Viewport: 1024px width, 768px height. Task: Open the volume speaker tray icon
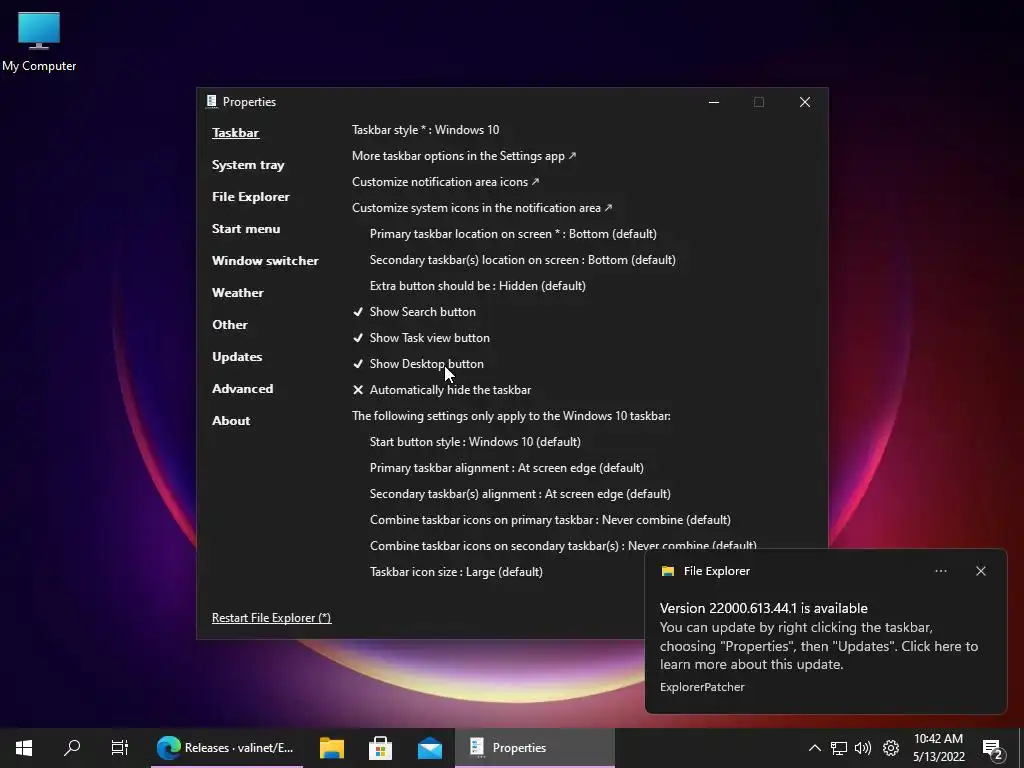tap(863, 748)
